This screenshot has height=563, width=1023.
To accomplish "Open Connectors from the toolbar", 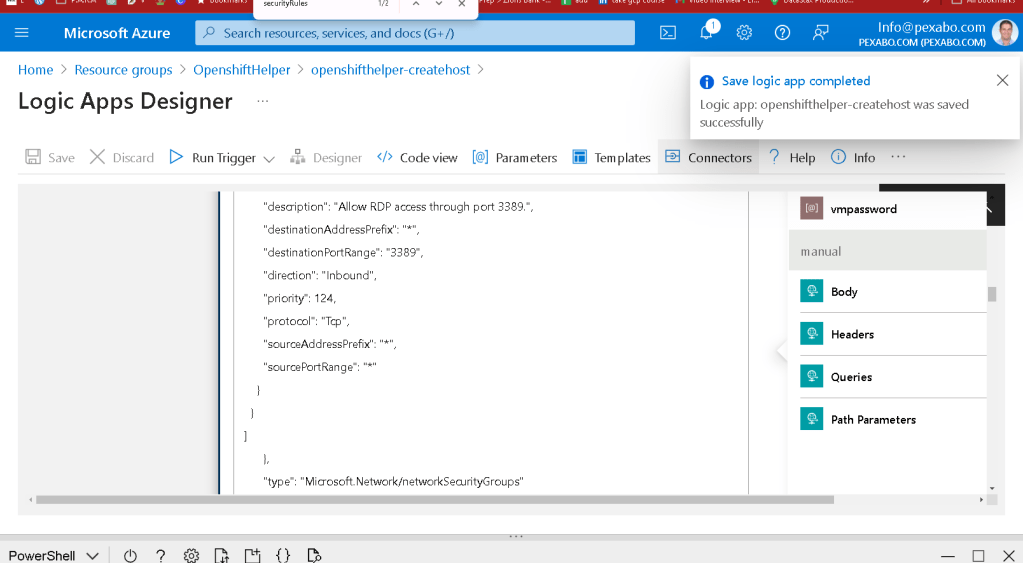I will [709, 157].
